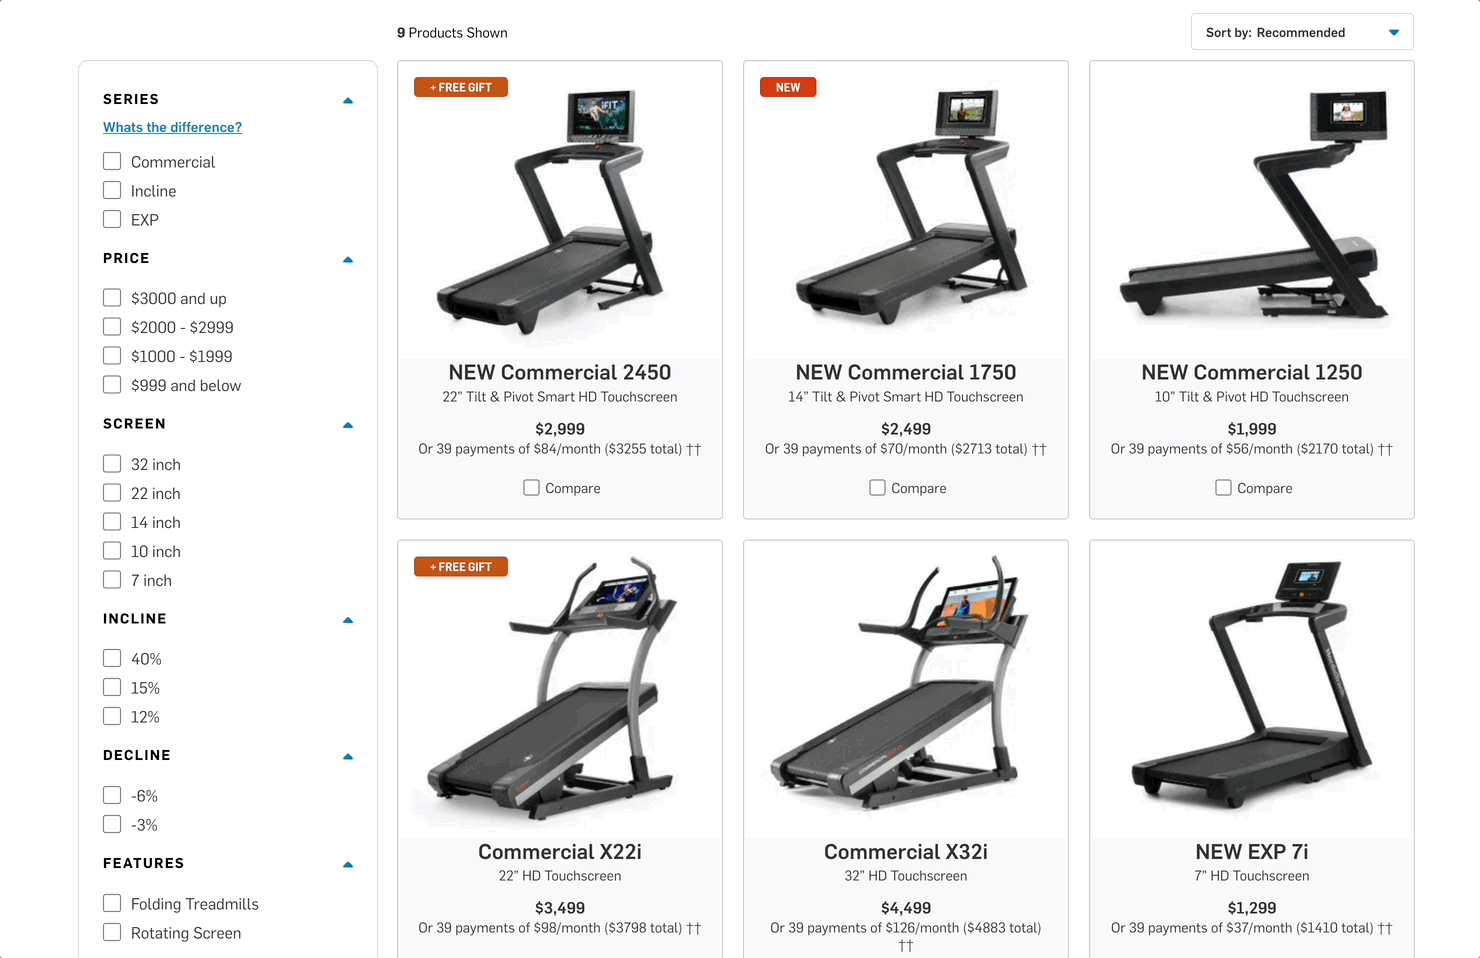Screen dimensions: 1480x958
Task: Open the NEW EXP 7i product title
Action: pos(1252,852)
